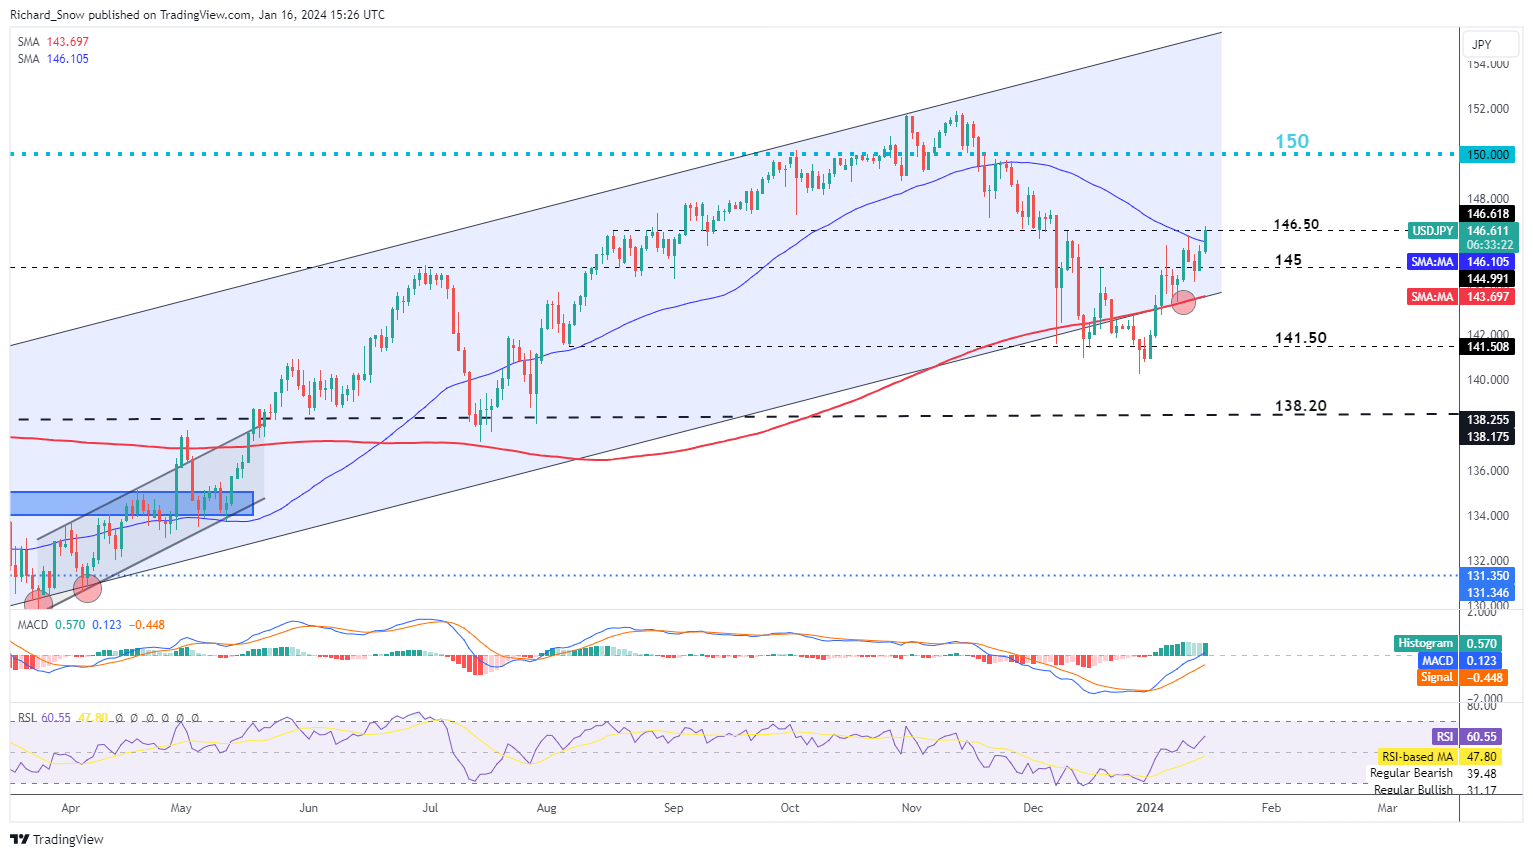Image resolution: width=1533 pixels, height=857 pixels.
Task: Select the SMA 146.105 legend entry
Action: [53, 59]
